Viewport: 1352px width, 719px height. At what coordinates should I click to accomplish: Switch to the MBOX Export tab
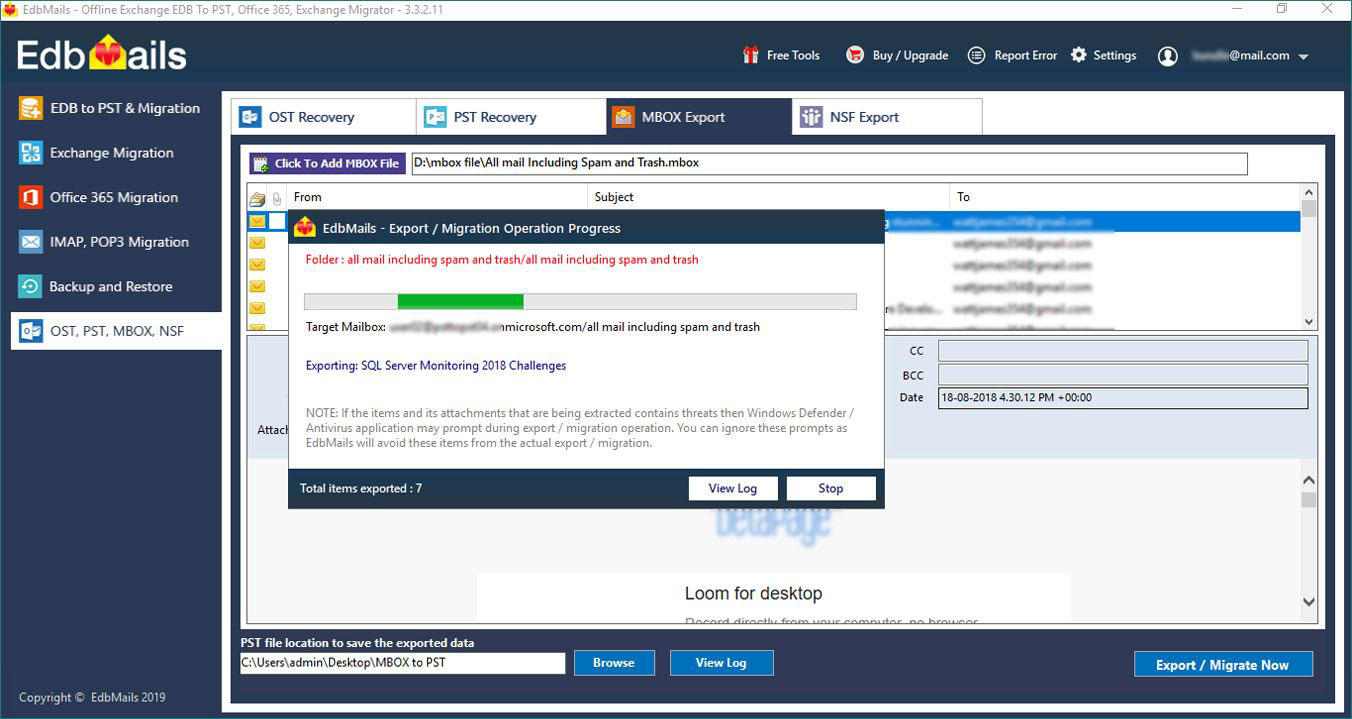tap(699, 117)
